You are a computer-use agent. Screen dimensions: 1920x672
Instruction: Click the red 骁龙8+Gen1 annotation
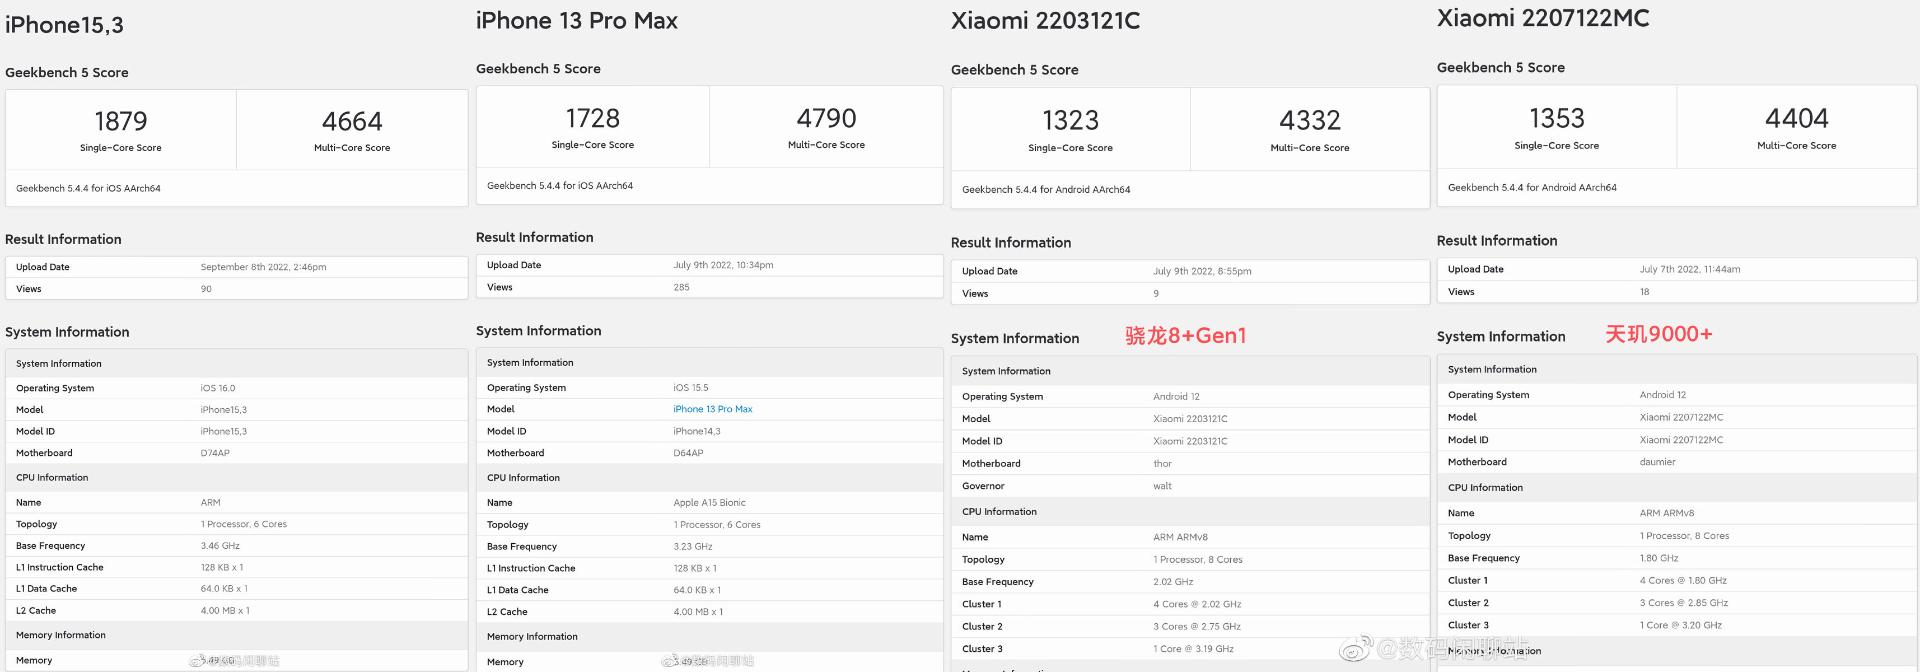pyautogui.click(x=1186, y=336)
